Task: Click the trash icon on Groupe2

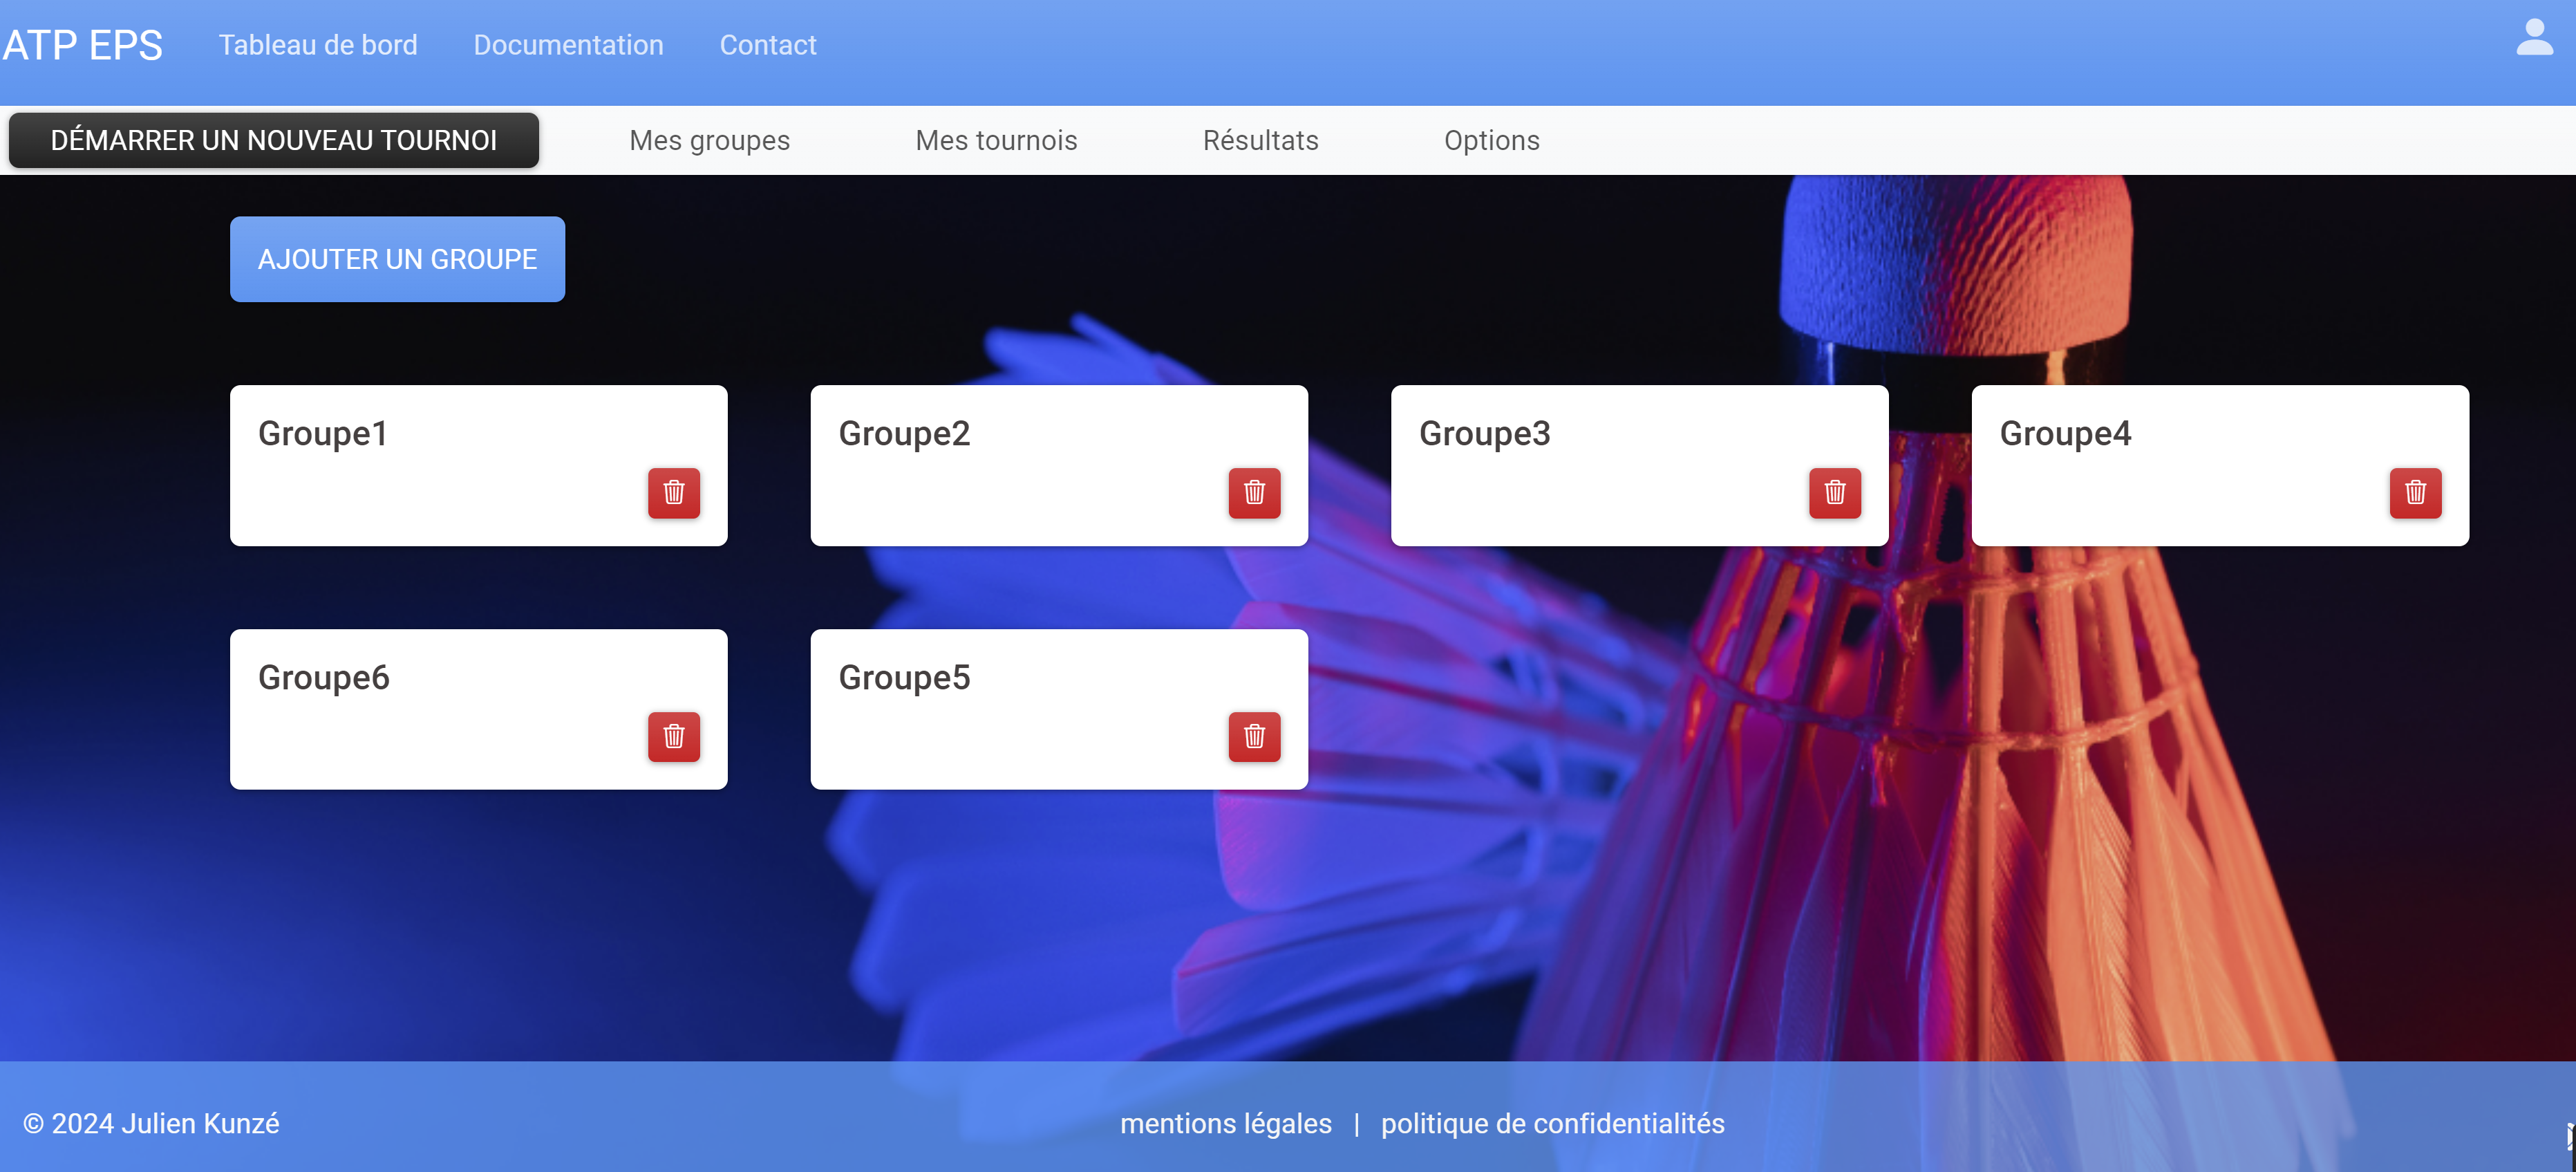Action: coord(1253,492)
